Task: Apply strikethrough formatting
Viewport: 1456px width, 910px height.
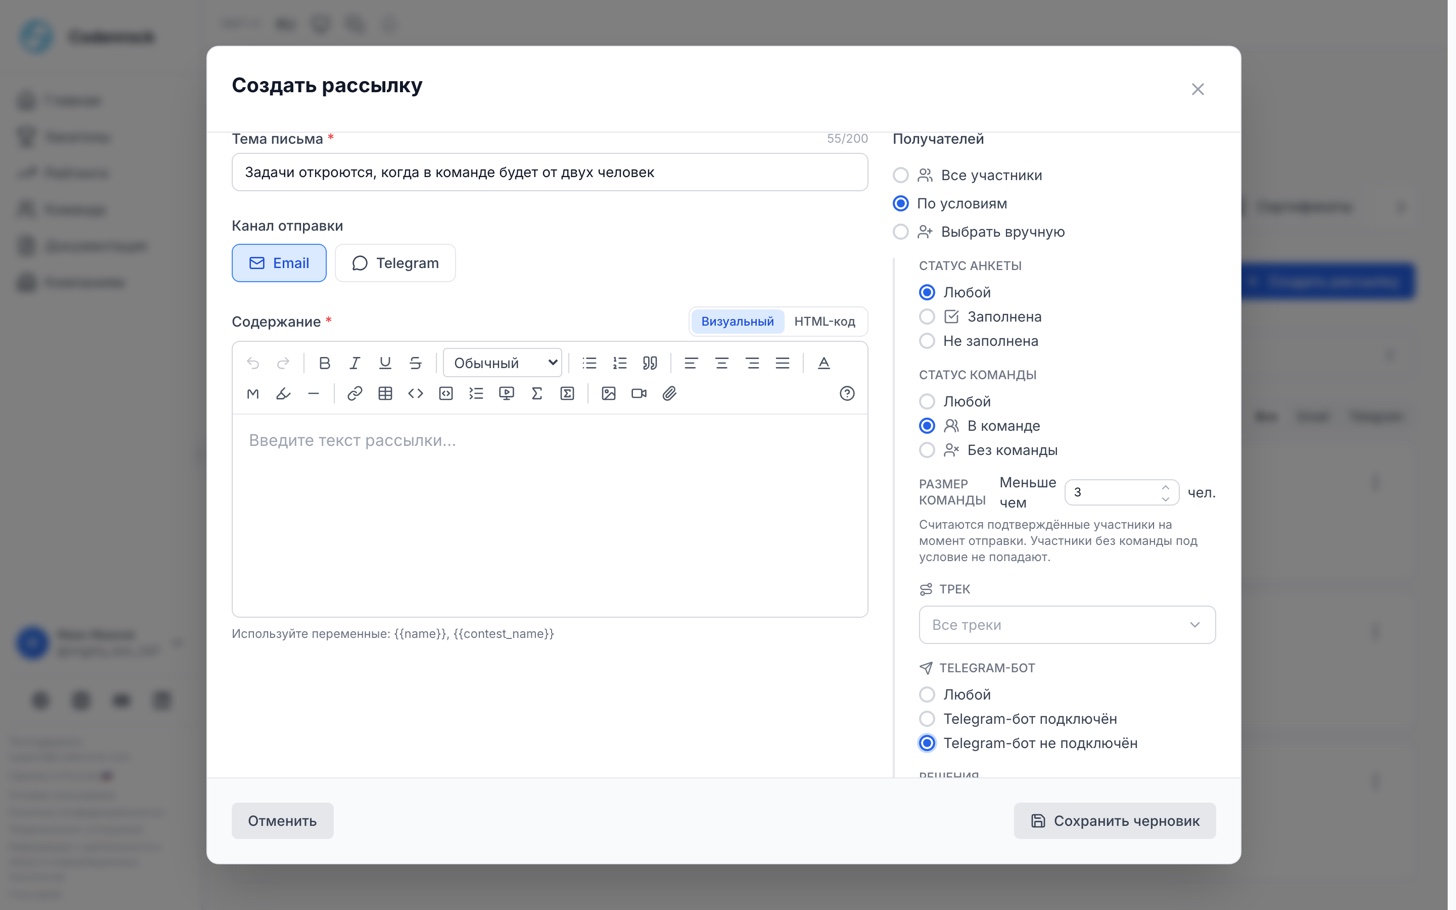Action: pos(415,363)
